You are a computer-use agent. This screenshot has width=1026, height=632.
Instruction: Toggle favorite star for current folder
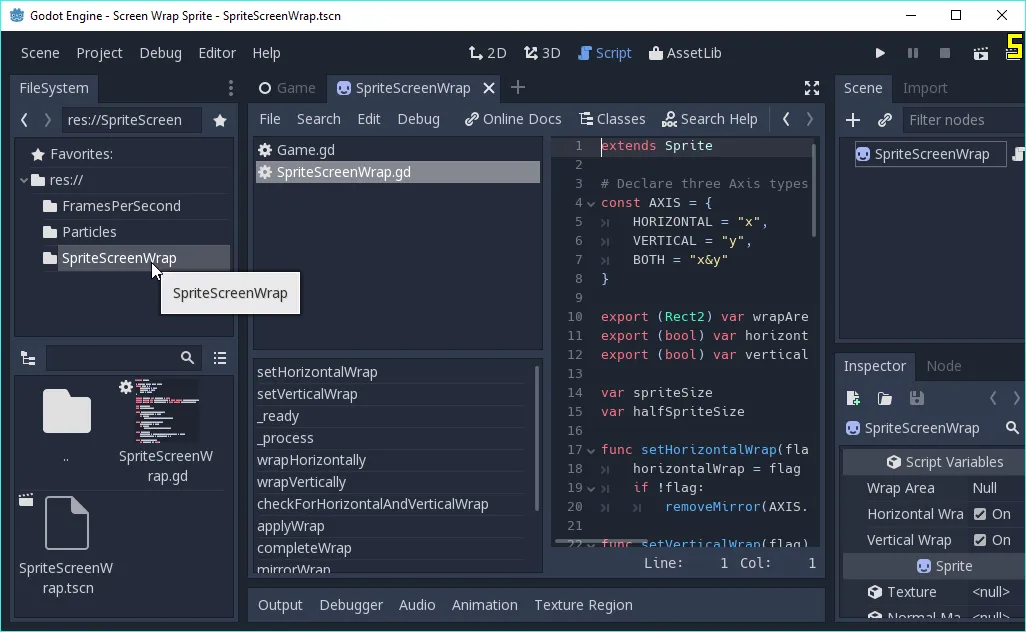point(220,120)
